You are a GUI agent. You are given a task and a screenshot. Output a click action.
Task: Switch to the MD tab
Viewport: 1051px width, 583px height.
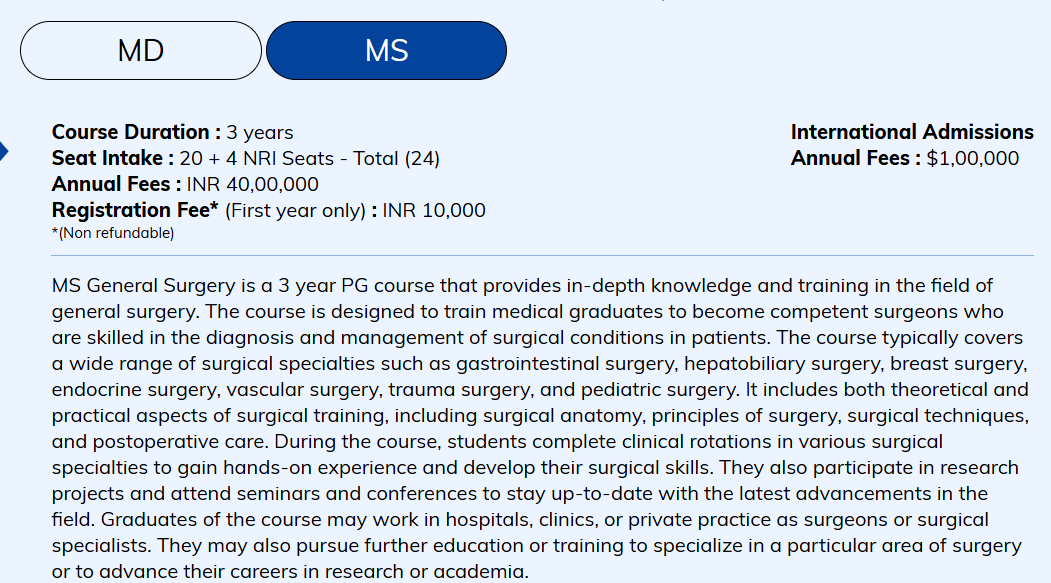141,50
